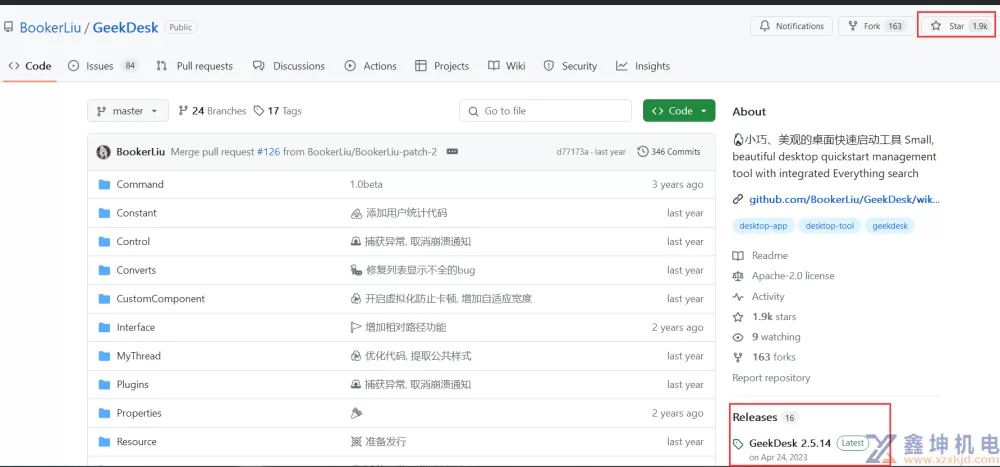Open the Control folder
1000x467 pixels.
pyautogui.click(x=133, y=242)
